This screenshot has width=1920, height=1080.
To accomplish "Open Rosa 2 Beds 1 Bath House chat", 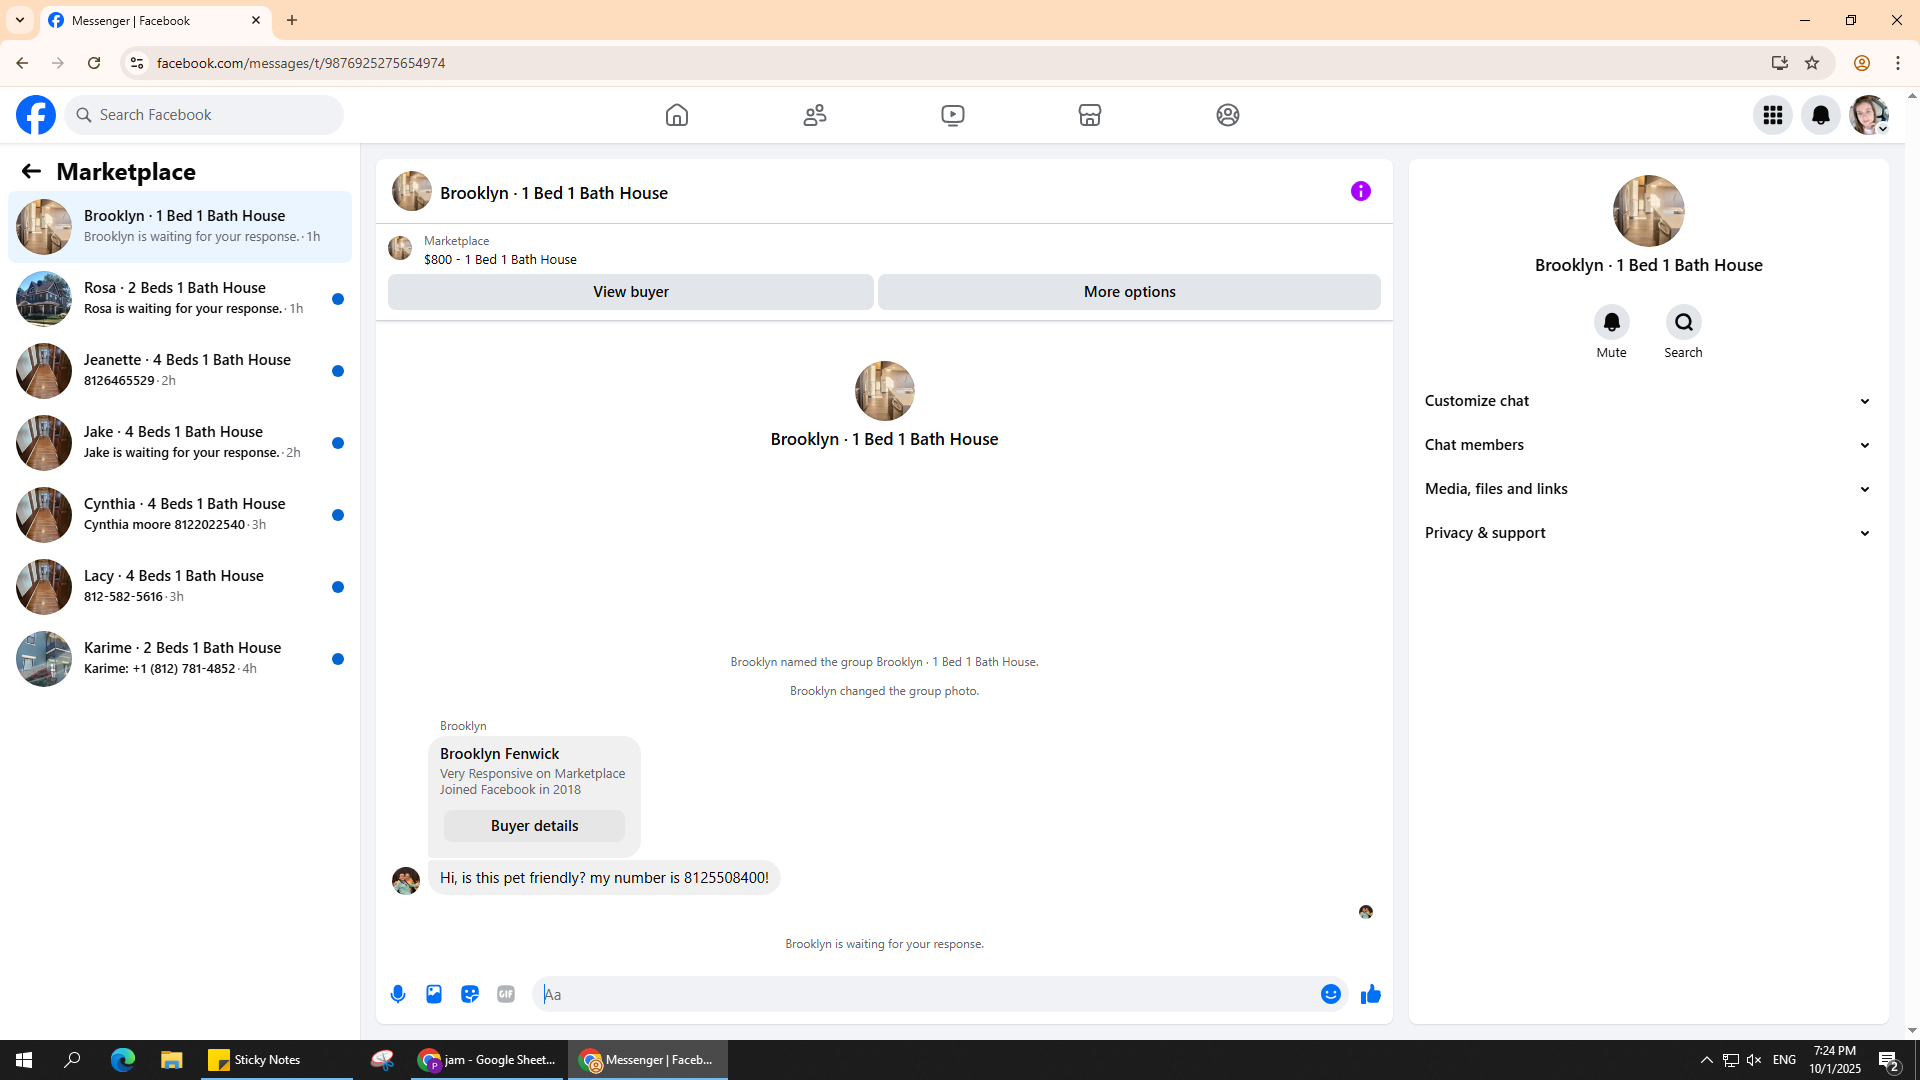I will click(180, 299).
